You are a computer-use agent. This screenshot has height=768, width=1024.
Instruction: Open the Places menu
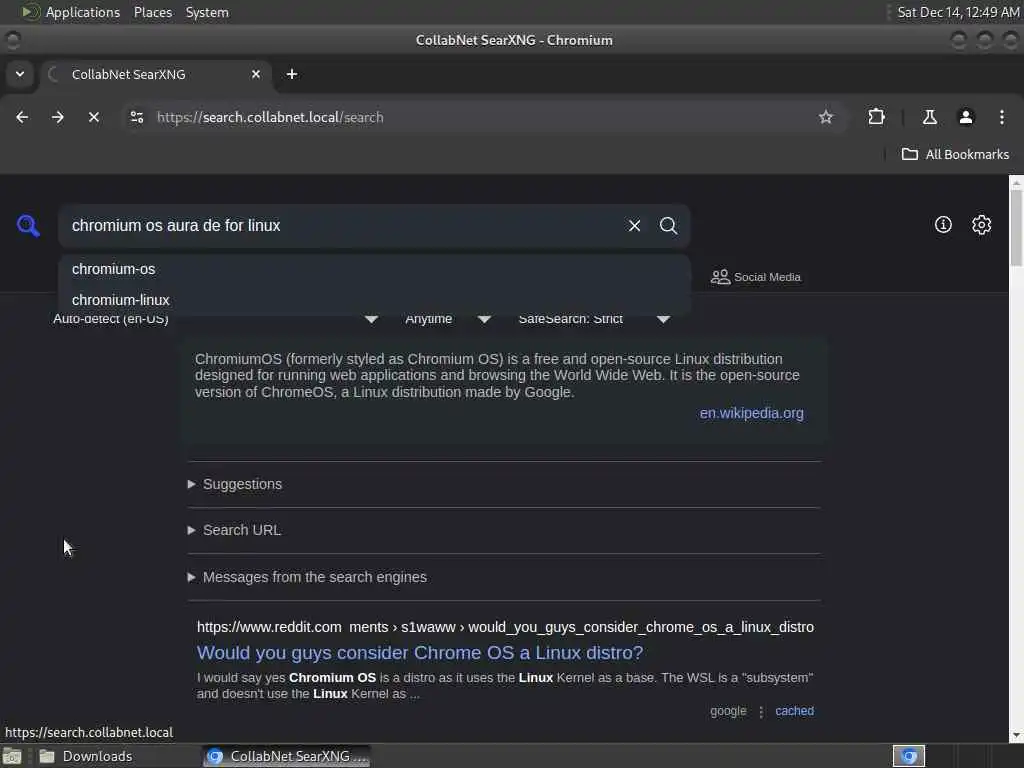point(153,12)
